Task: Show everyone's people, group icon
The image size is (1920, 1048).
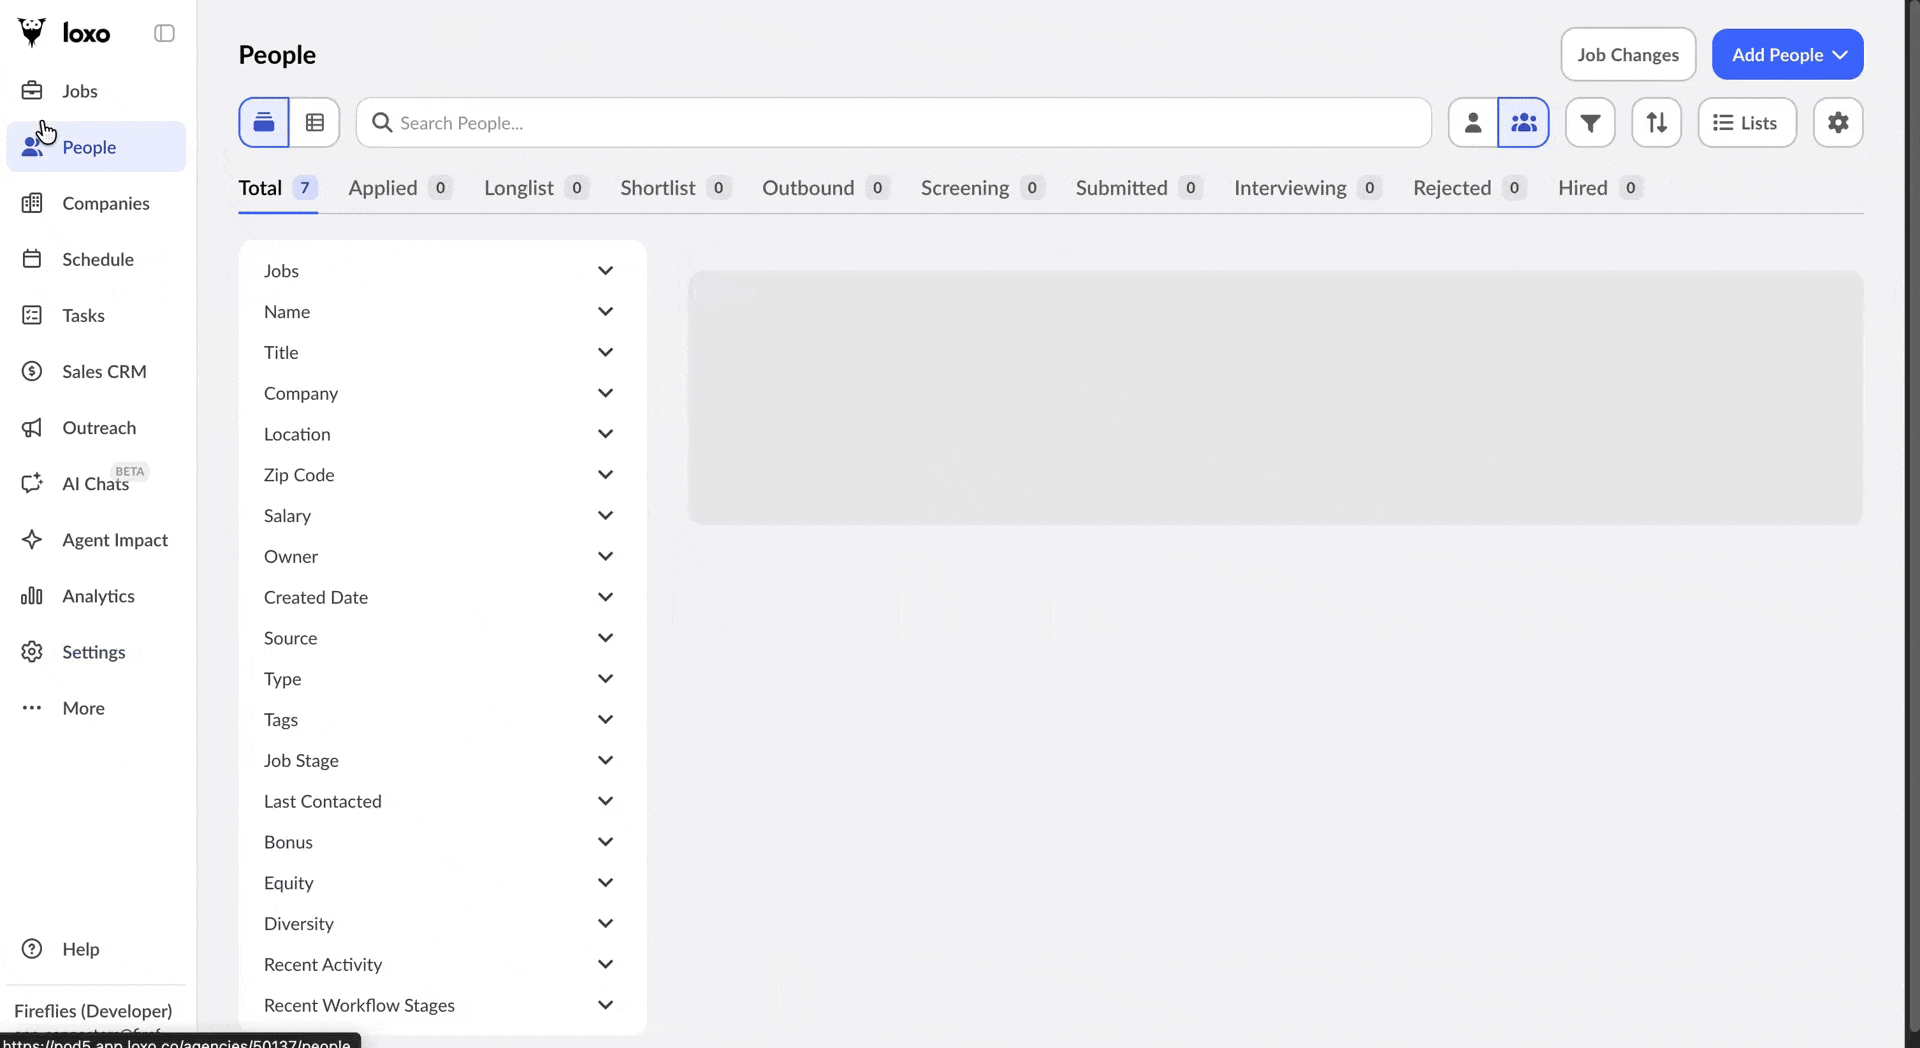Action: pyautogui.click(x=1524, y=123)
